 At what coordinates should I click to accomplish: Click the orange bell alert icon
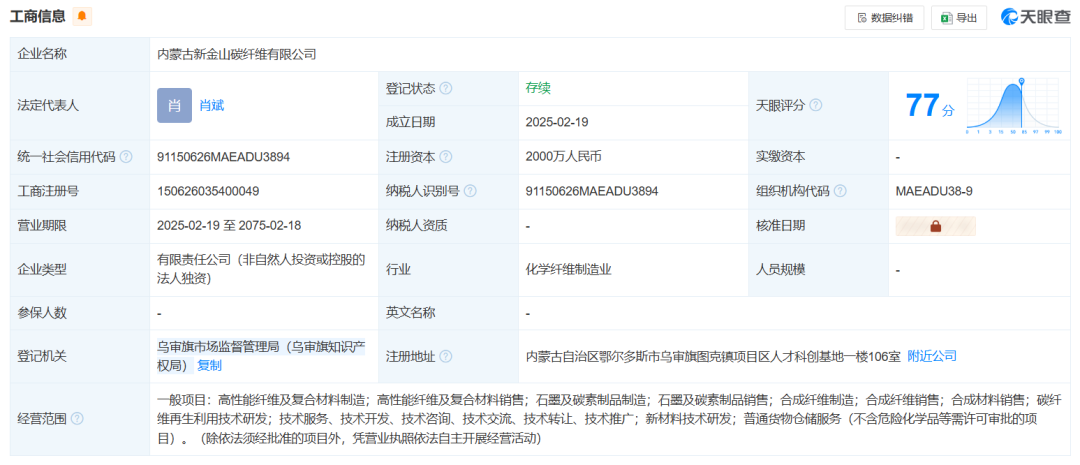click(82, 17)
